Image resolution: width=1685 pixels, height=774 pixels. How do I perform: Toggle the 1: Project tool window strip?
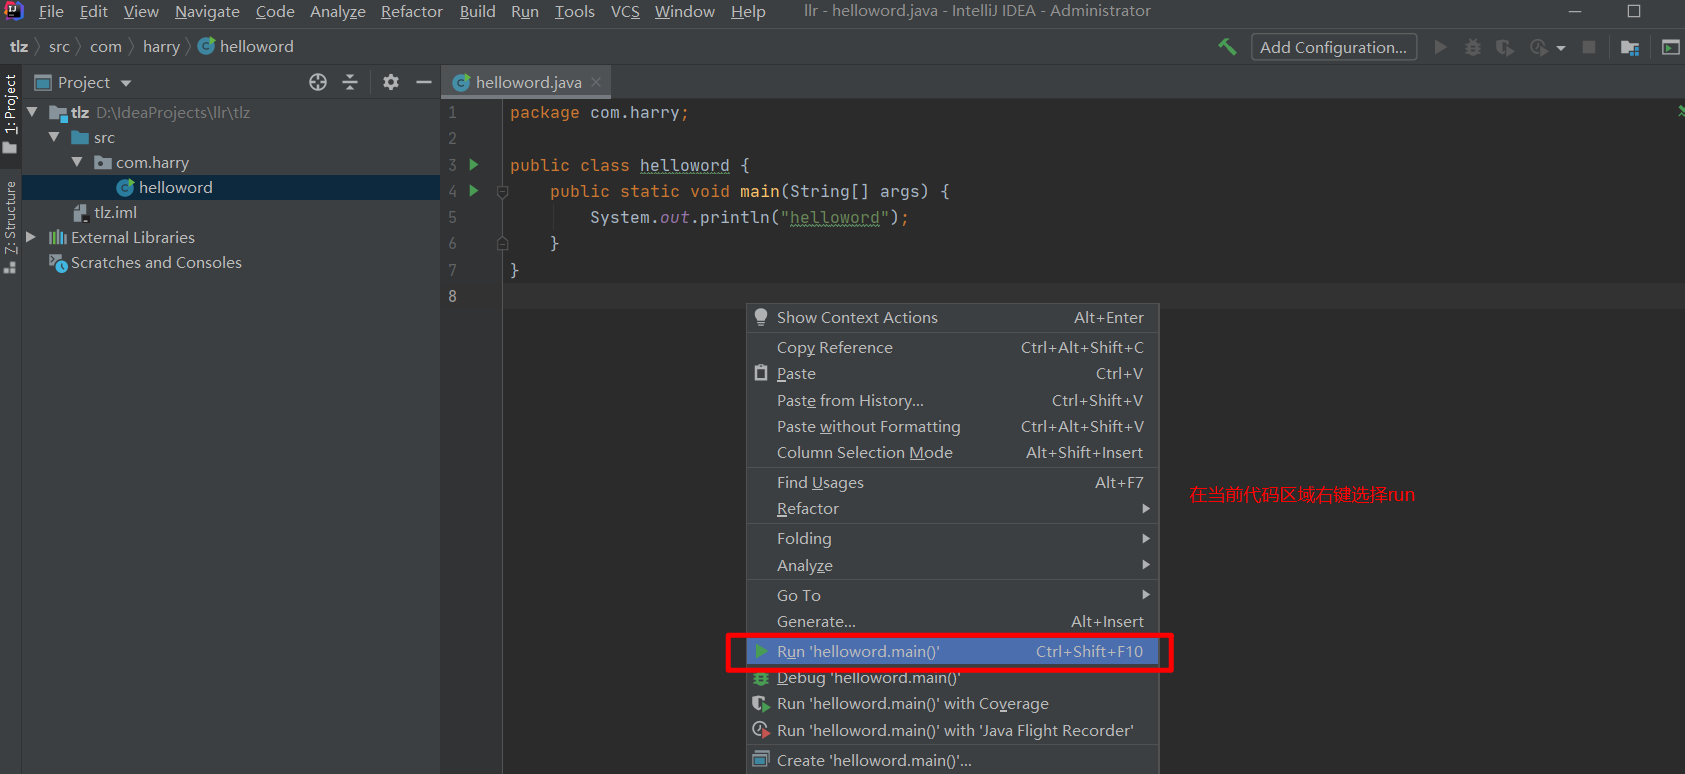[10, 114]
